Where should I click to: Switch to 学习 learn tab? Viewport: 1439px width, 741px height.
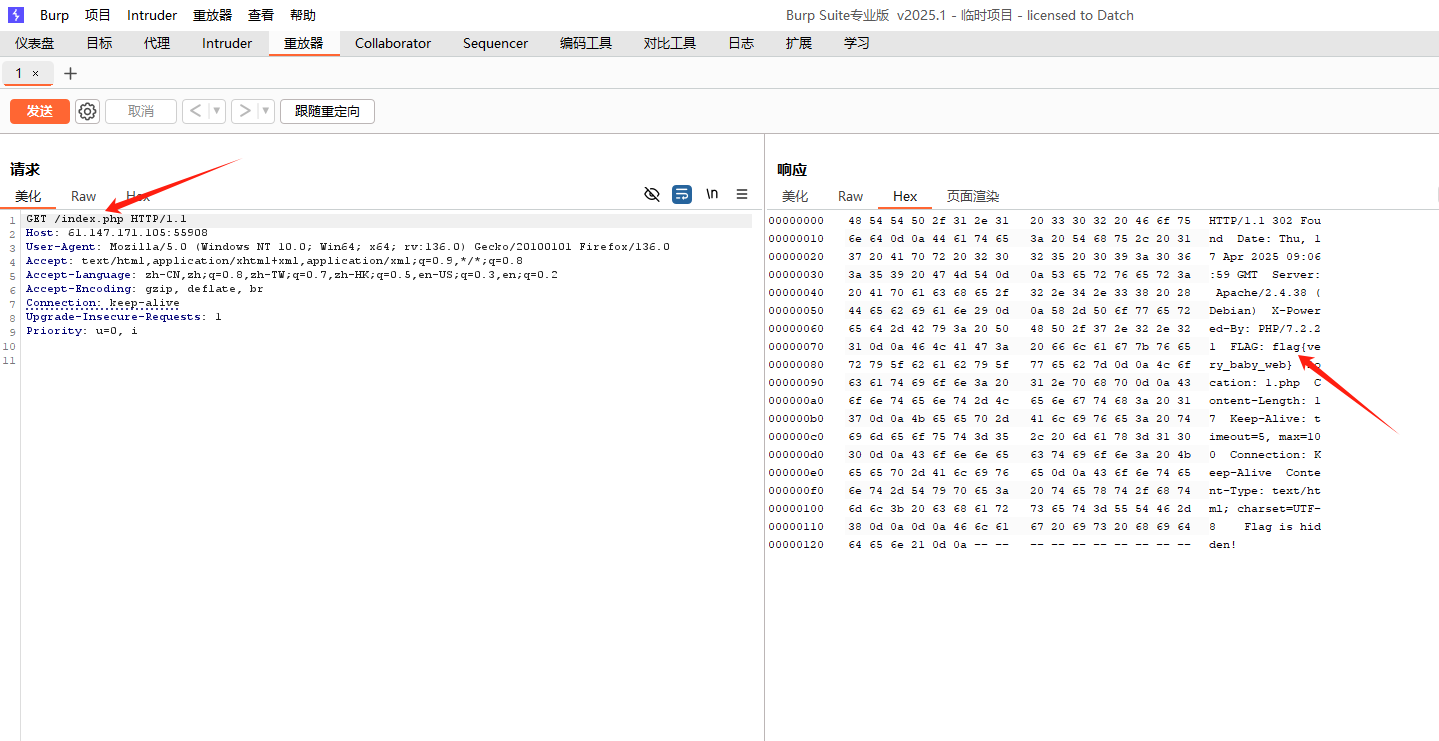click(x=857, y=43)
